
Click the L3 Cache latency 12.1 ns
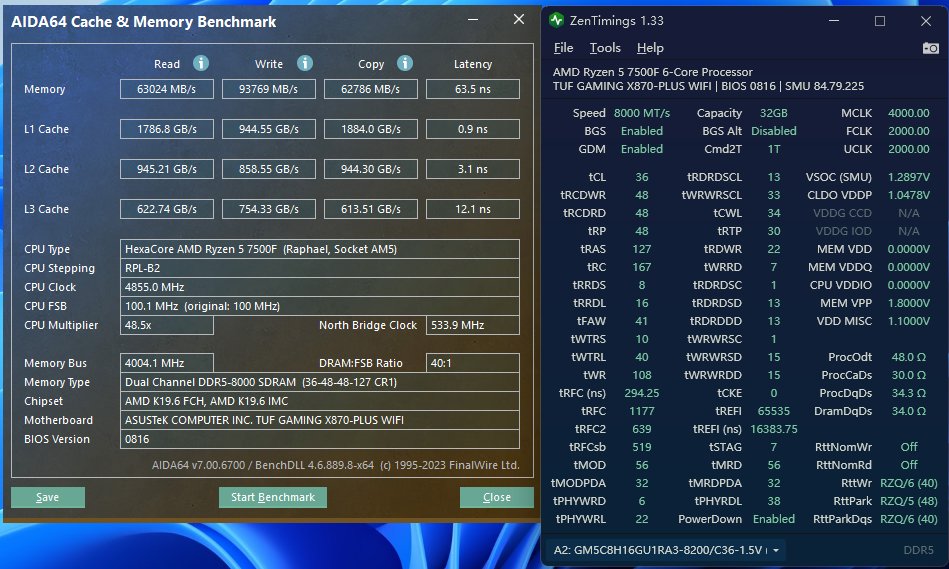coord(473,209)
